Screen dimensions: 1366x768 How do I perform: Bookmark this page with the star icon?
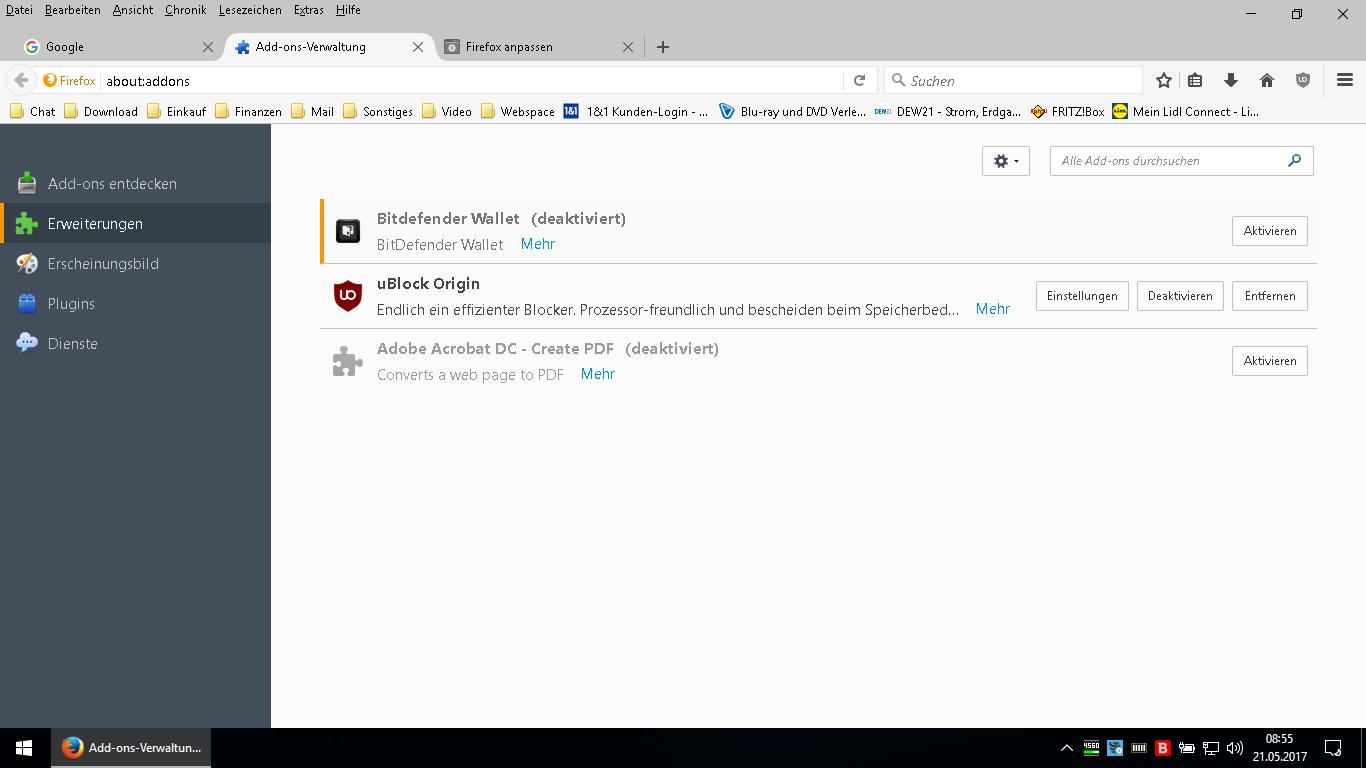coord(1164,81)
